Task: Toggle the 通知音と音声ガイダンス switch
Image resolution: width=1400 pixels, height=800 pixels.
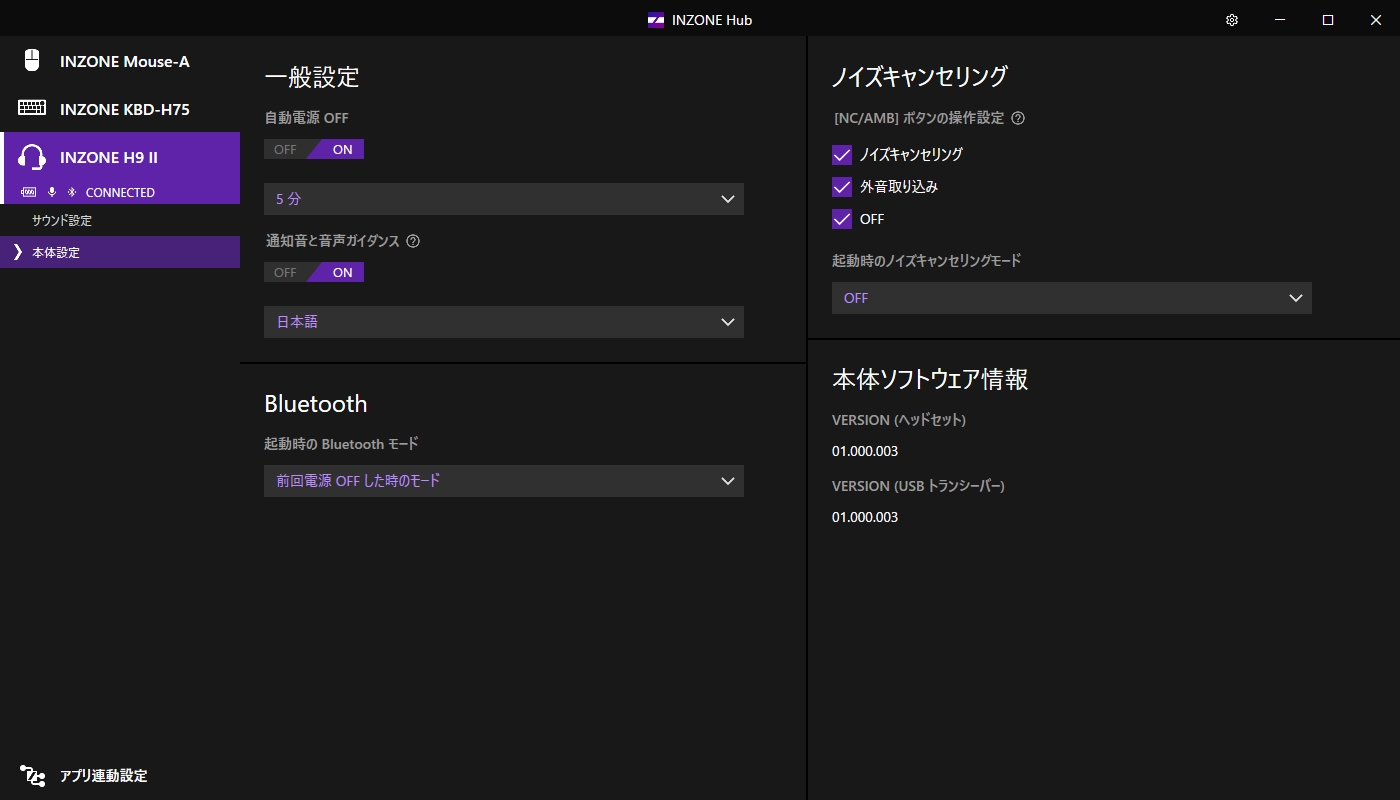Action: [x=314, y=272]
